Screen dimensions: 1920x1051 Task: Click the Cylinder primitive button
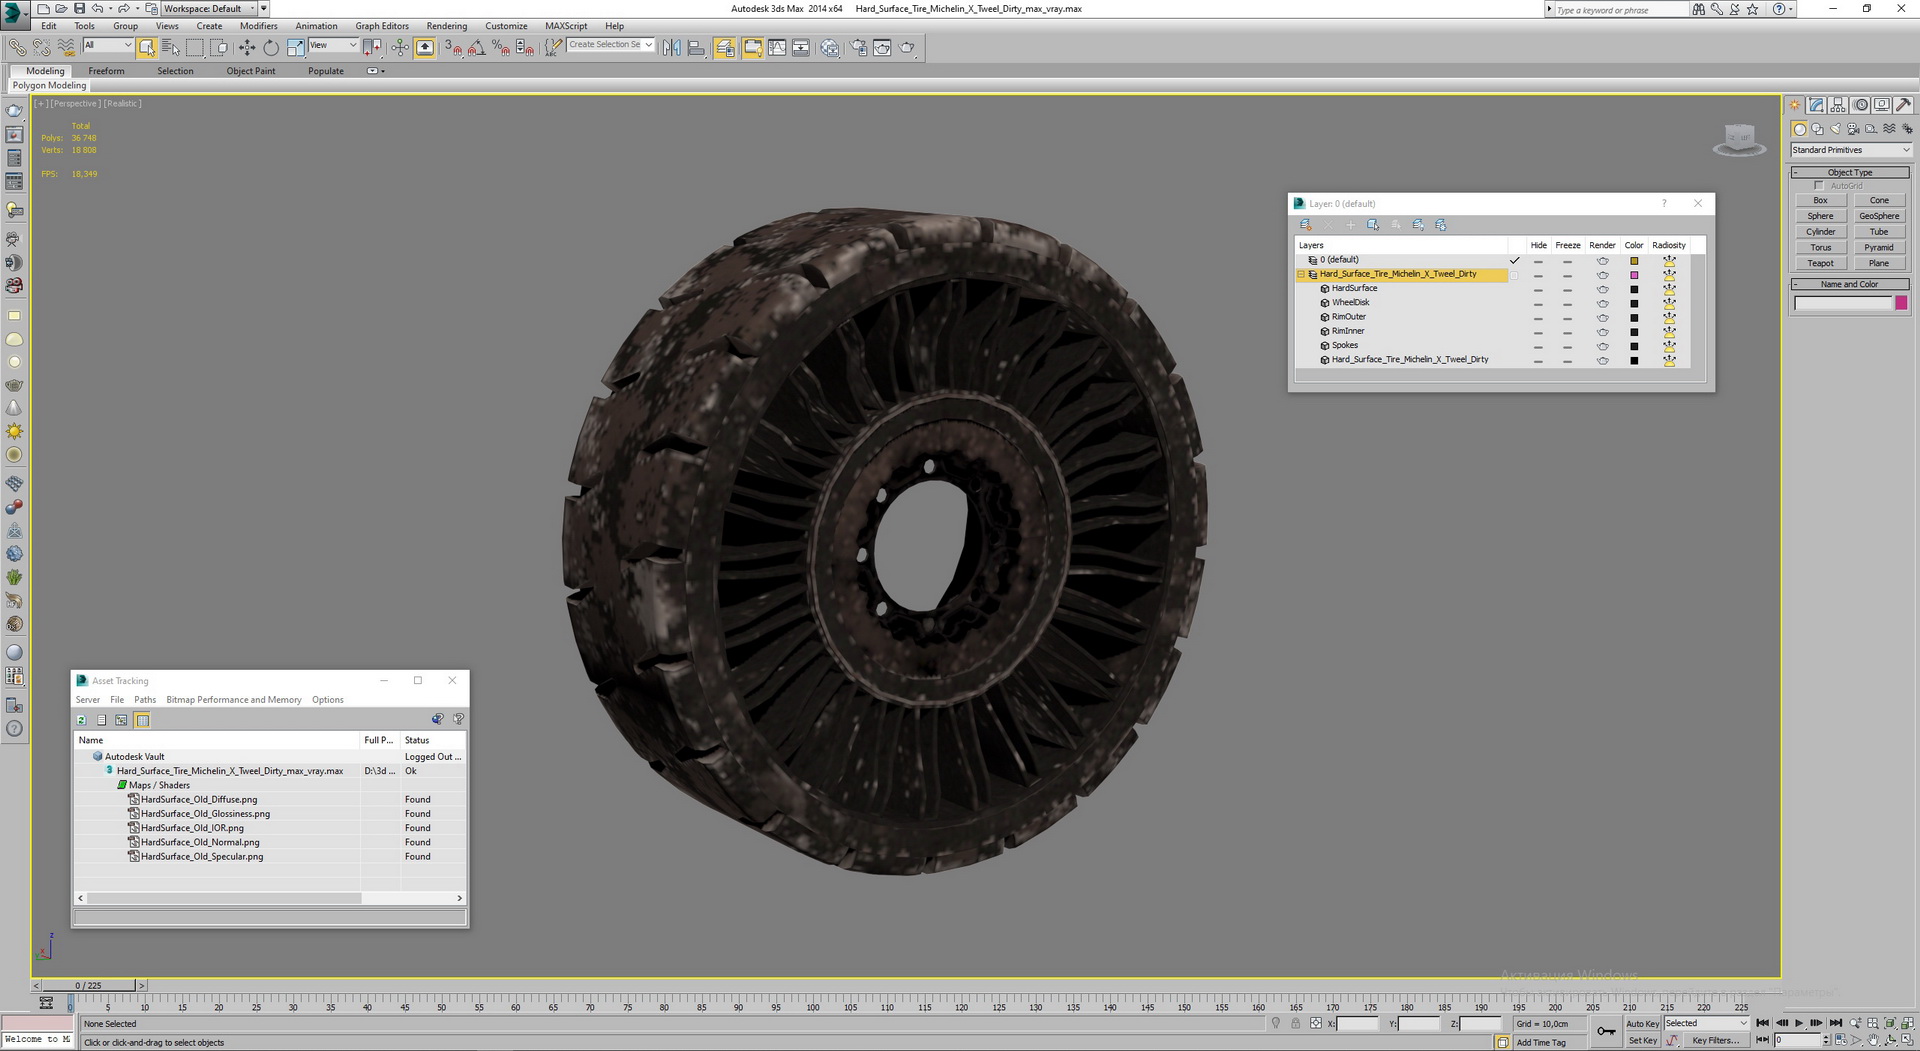(1820, 232)
